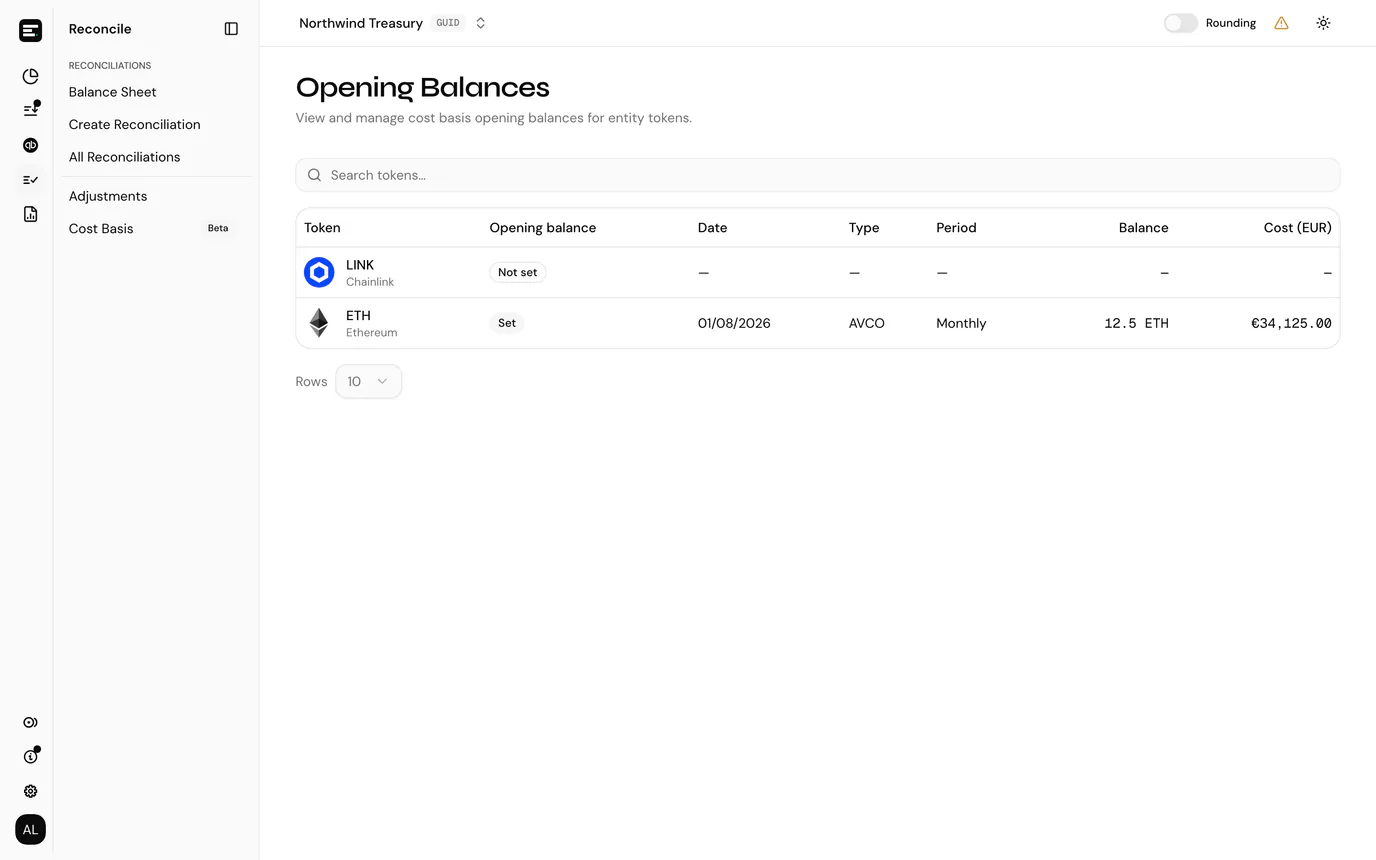Viewport: 1376px width, 860px height.
Task: Go to Balance Sheet
Action: (x=113, y=92)
